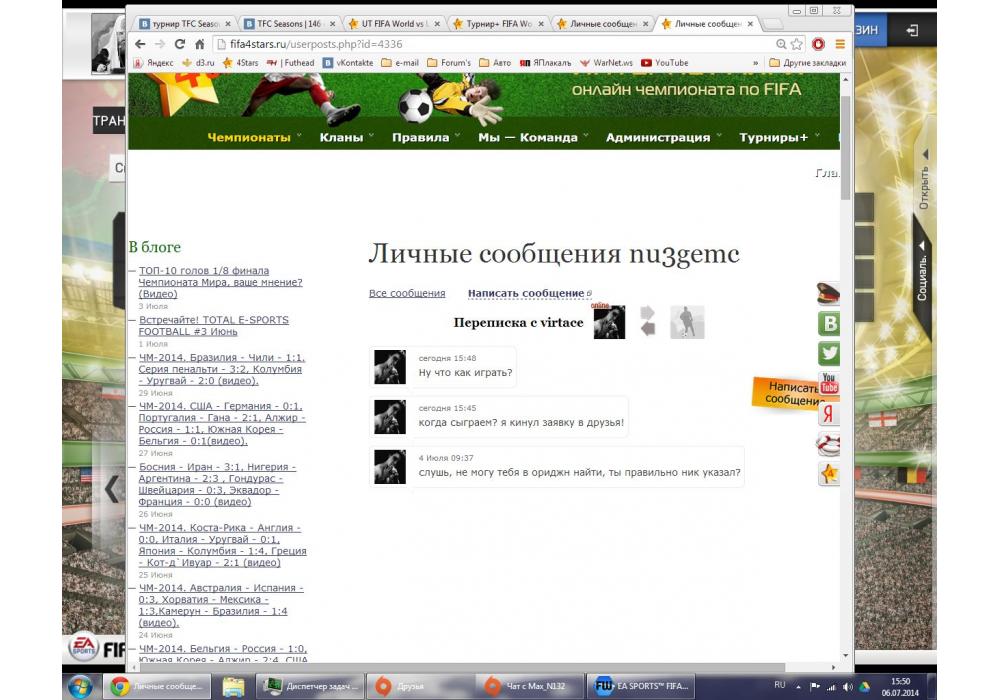Click the police cap icon in sidebar
Image resolution: width=1000 pixels, height=700 pixels.
click(x=828, y=294)
